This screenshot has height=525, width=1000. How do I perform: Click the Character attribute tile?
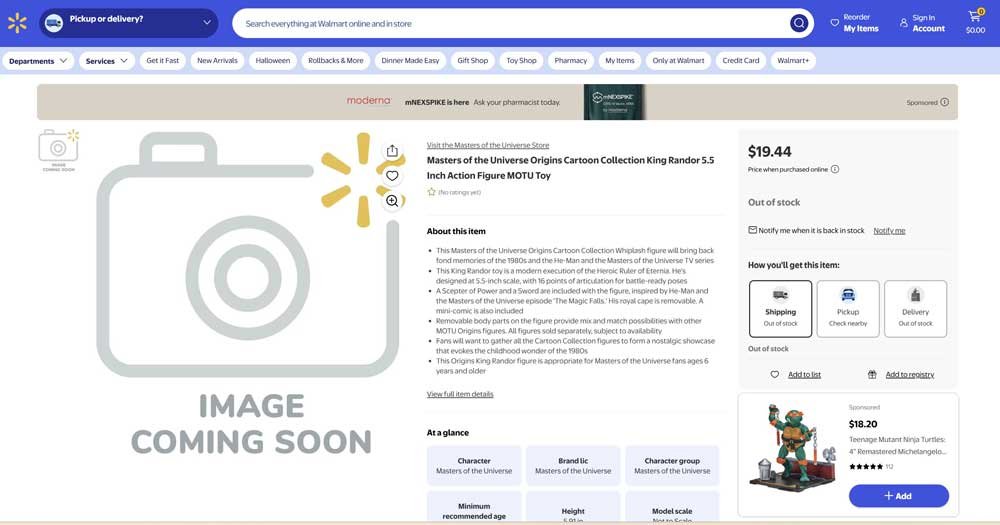pos(474,466)
